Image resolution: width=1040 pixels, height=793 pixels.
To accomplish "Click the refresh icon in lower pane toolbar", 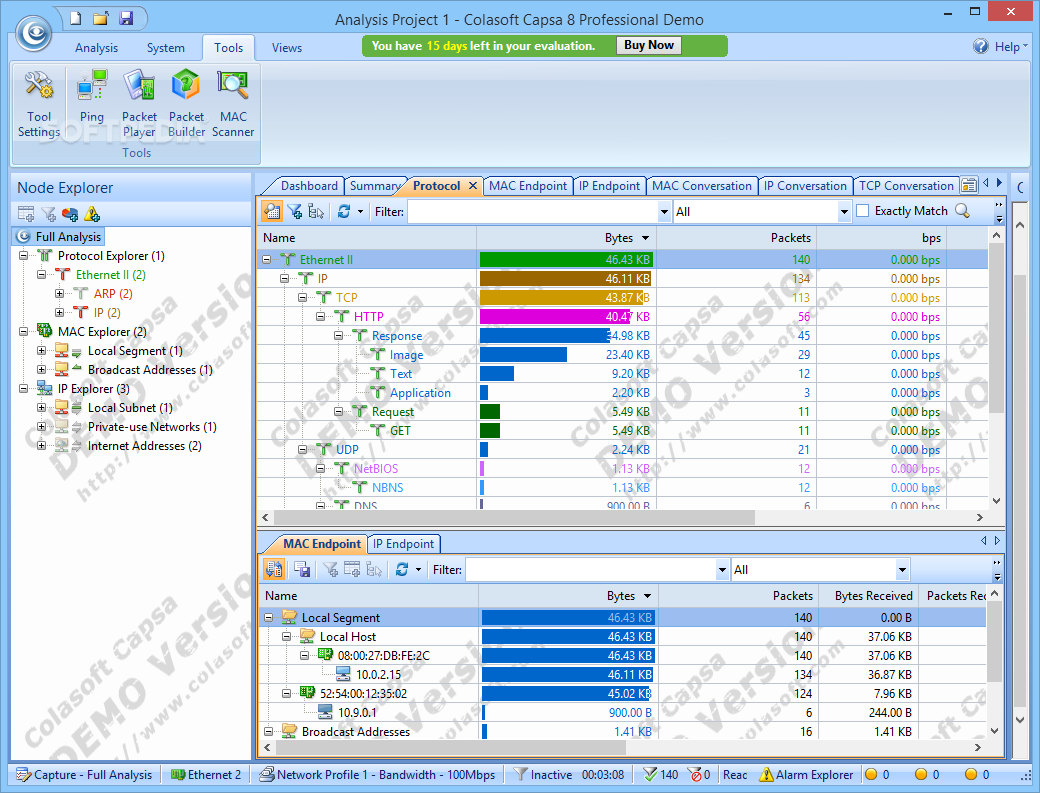I will click(401, 570).
